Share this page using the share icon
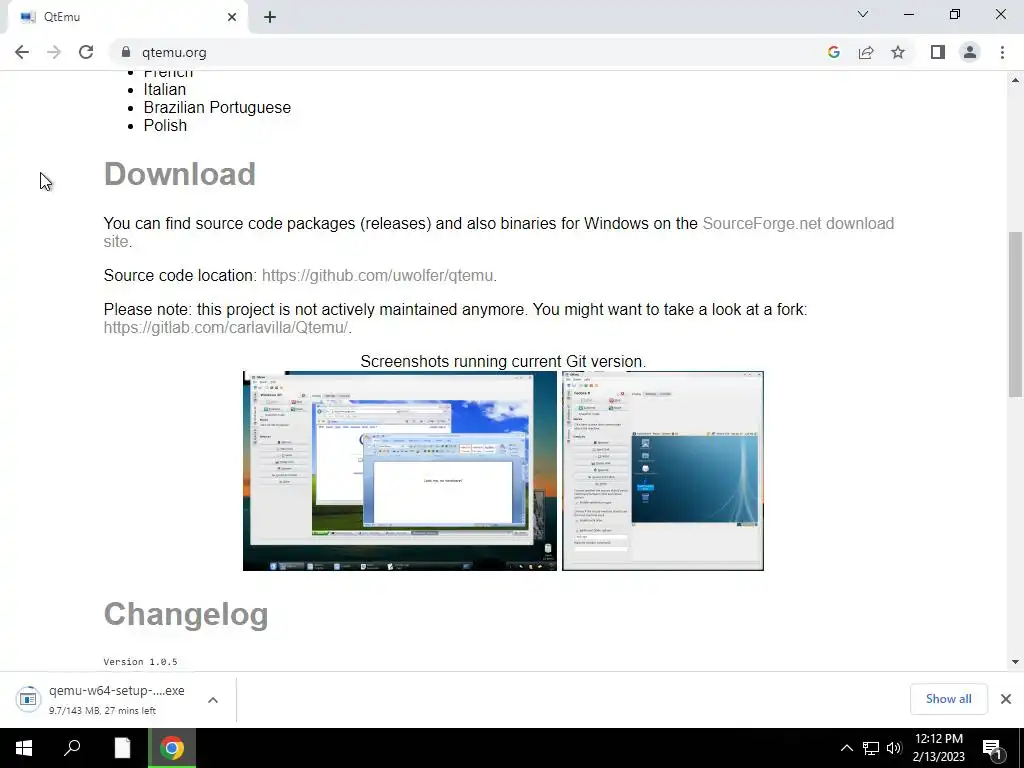This screenshot has height=768, width=1024. pos(866,52)
